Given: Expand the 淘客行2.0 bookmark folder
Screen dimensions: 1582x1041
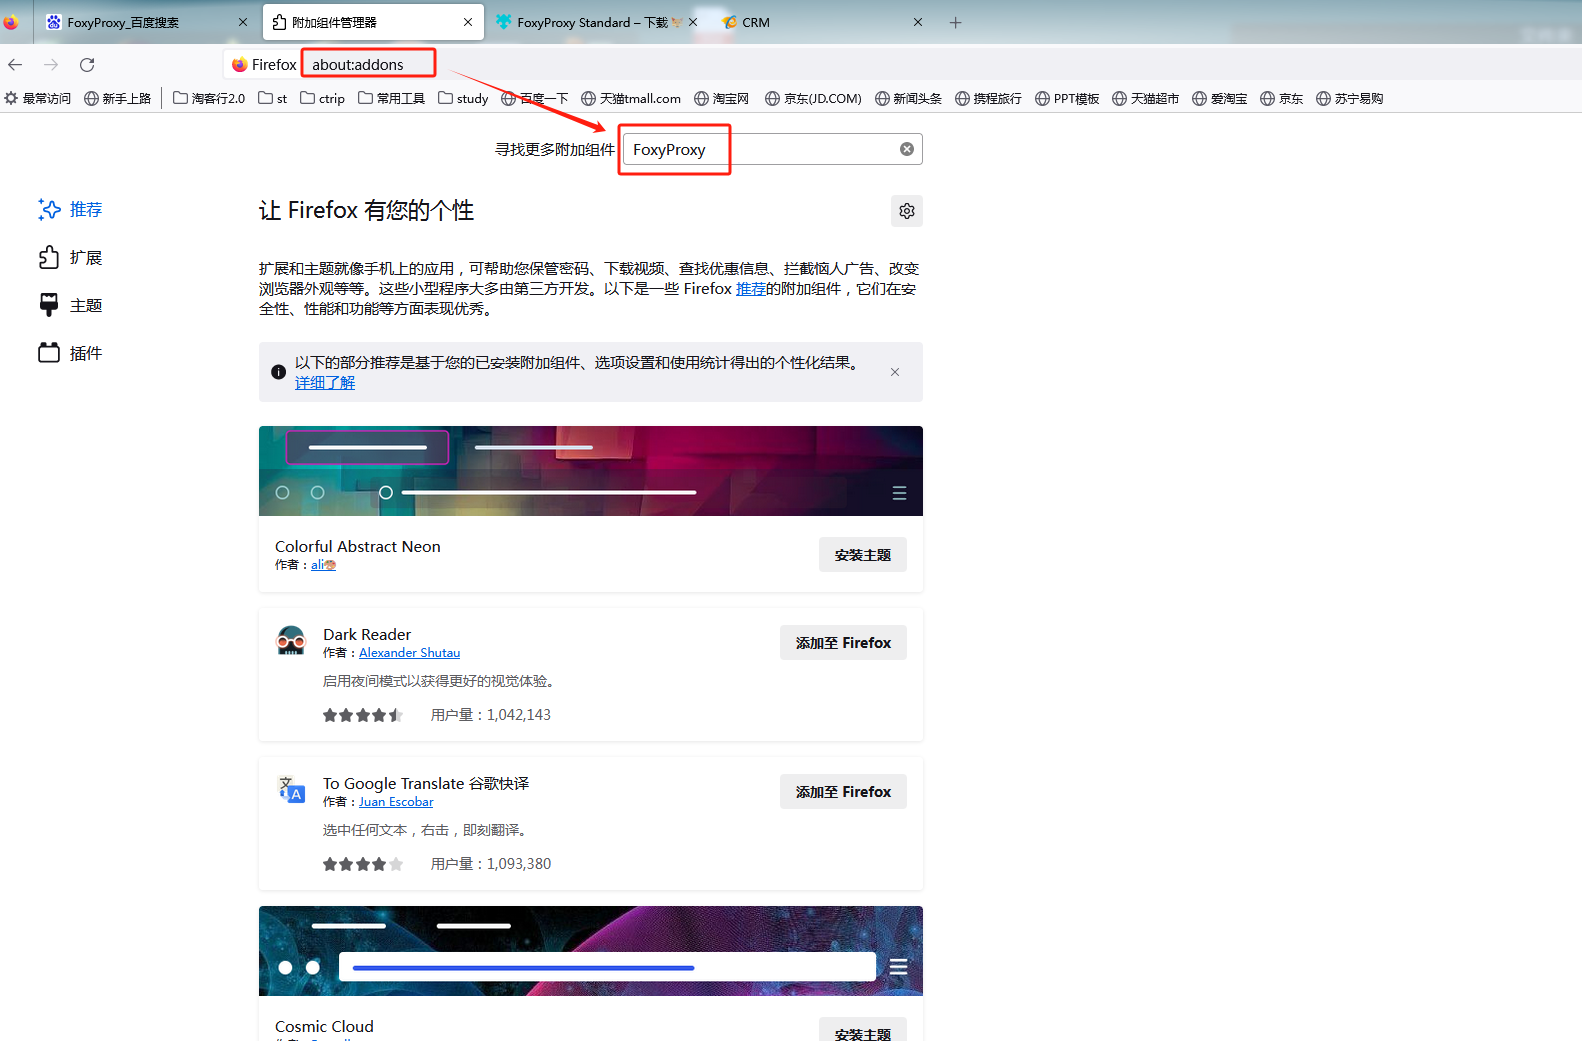Looking at the screenshot, I should tap(209, 98).
